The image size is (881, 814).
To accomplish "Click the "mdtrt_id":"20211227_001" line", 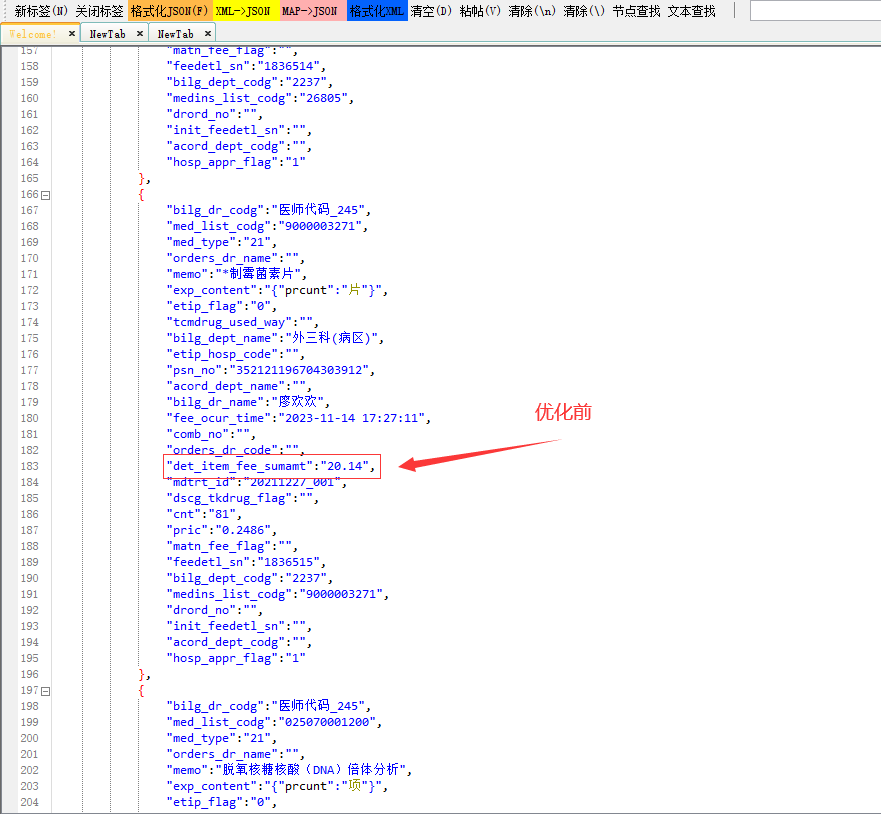I will click(256, 483).
